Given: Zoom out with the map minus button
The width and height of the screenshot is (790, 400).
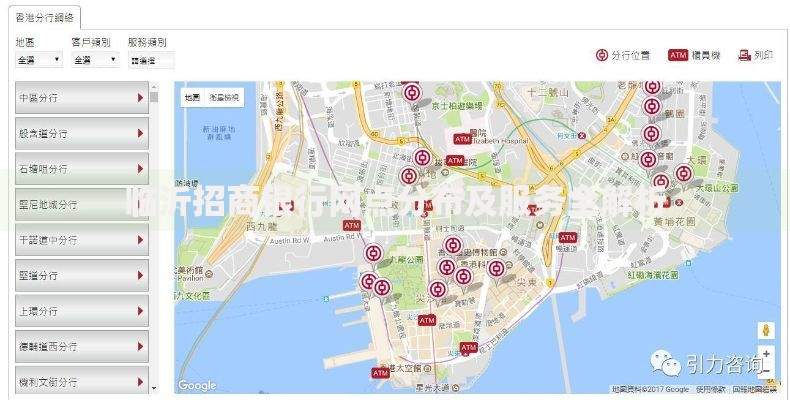Looking at the screenshot, I should coord(766,370).
